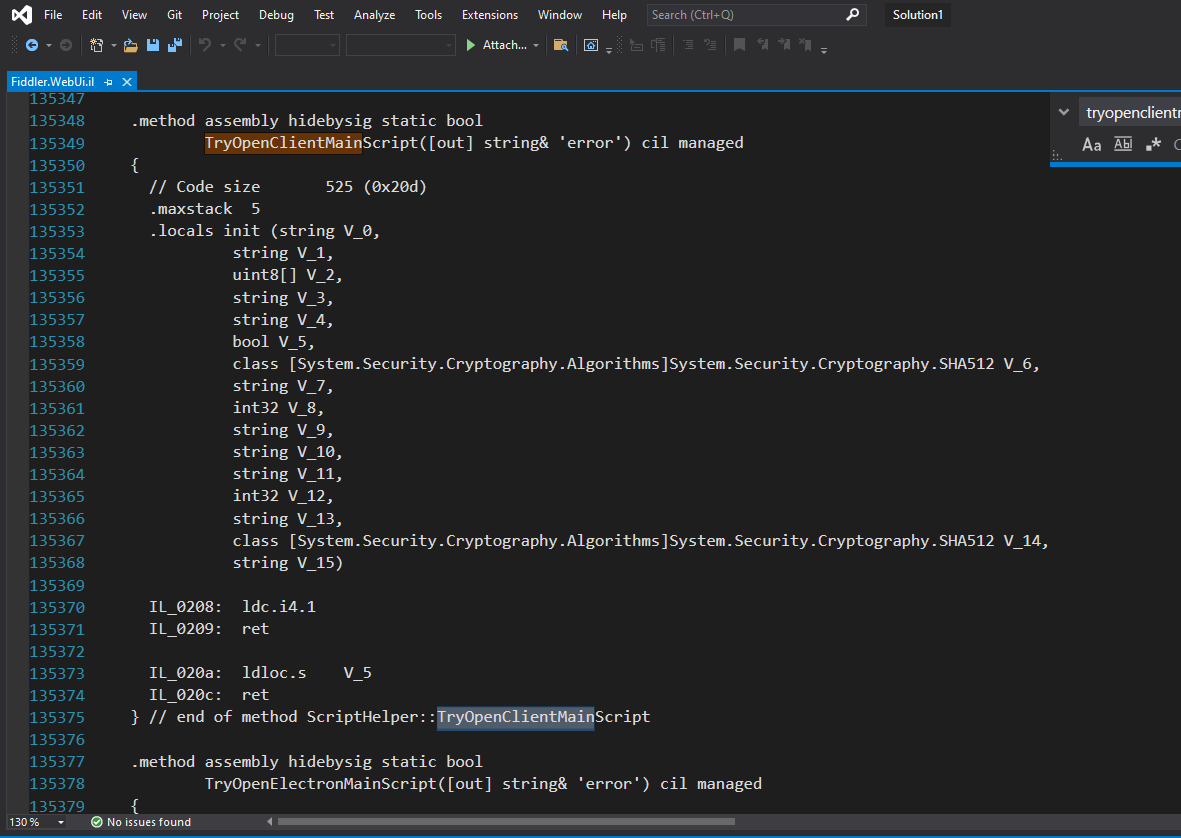Open the Navigate Backward history dropdown
The height and width of the screenshot is (838, 1181).
[48, 46]
